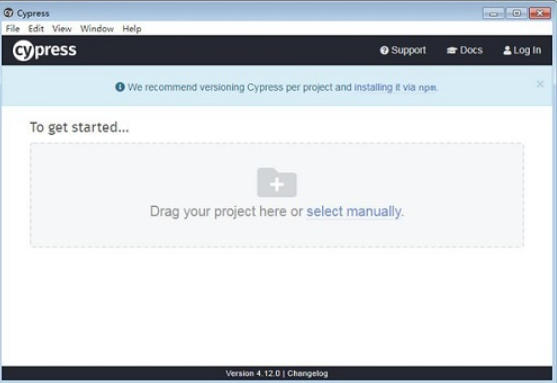This screenshot has height=383, width=557.
Task: Maximize the Cypress window
Action: [517, 14]
